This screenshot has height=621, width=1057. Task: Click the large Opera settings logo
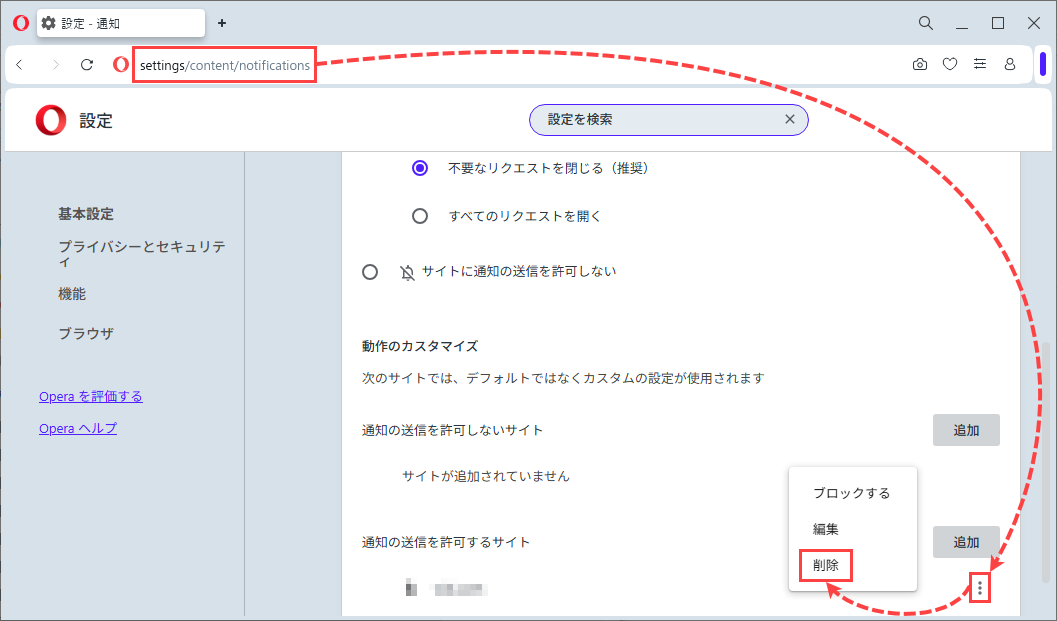[x=51, y=121]
